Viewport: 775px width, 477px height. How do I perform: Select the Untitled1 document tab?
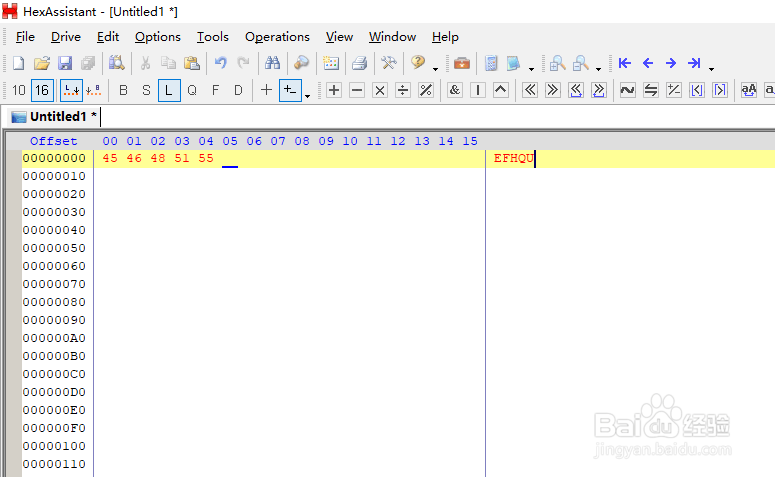pos(53,117)
